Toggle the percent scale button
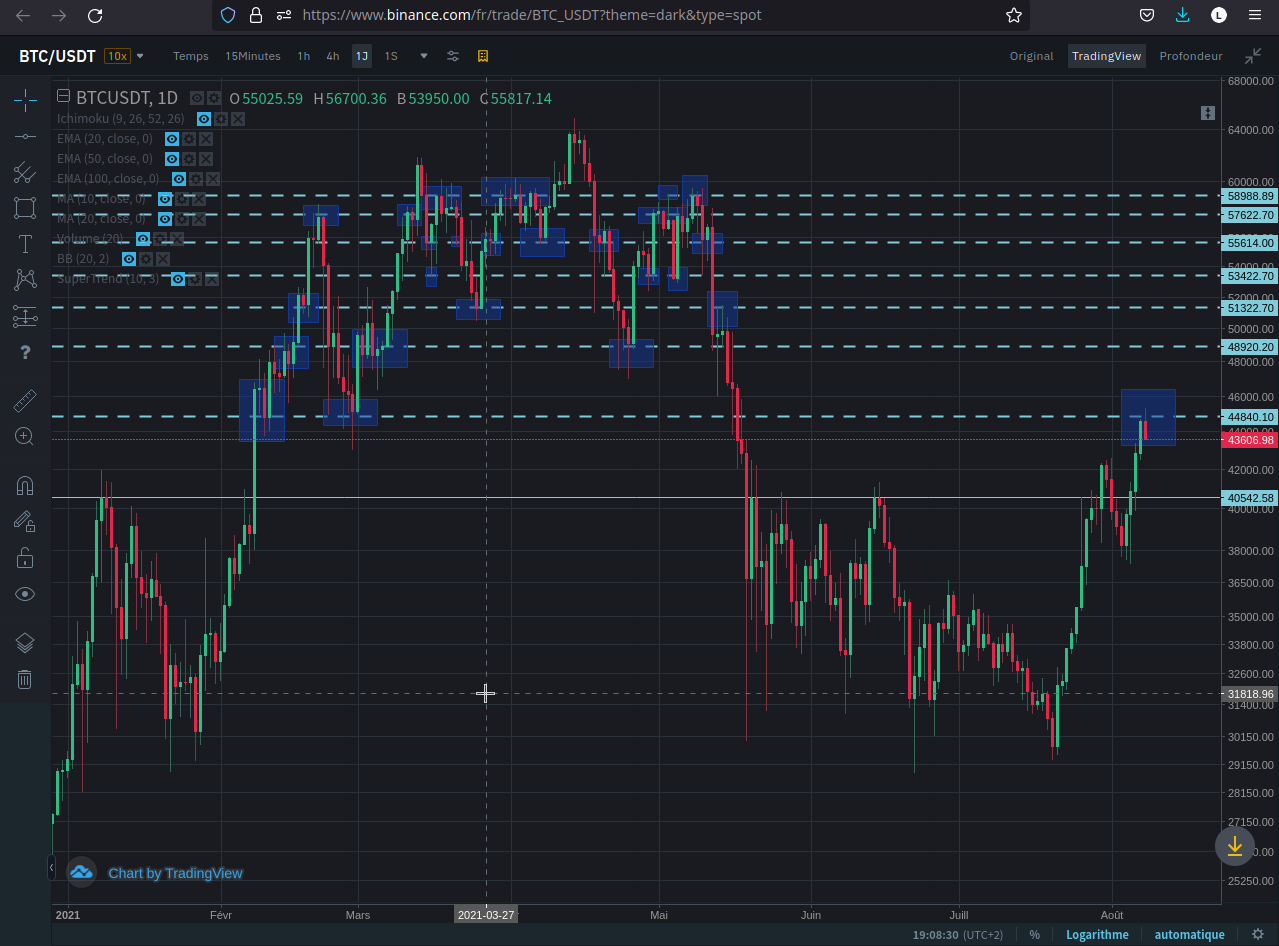Image resolution: width=1279 pixels, height=946 pixels. [1034, 935]
